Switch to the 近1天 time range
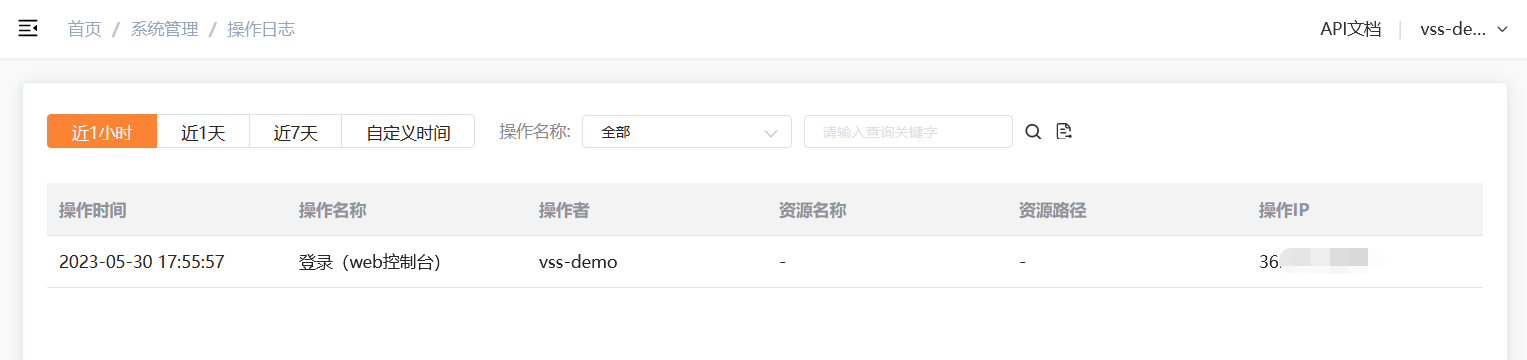 pyautogui.click(x=203, y=132)
